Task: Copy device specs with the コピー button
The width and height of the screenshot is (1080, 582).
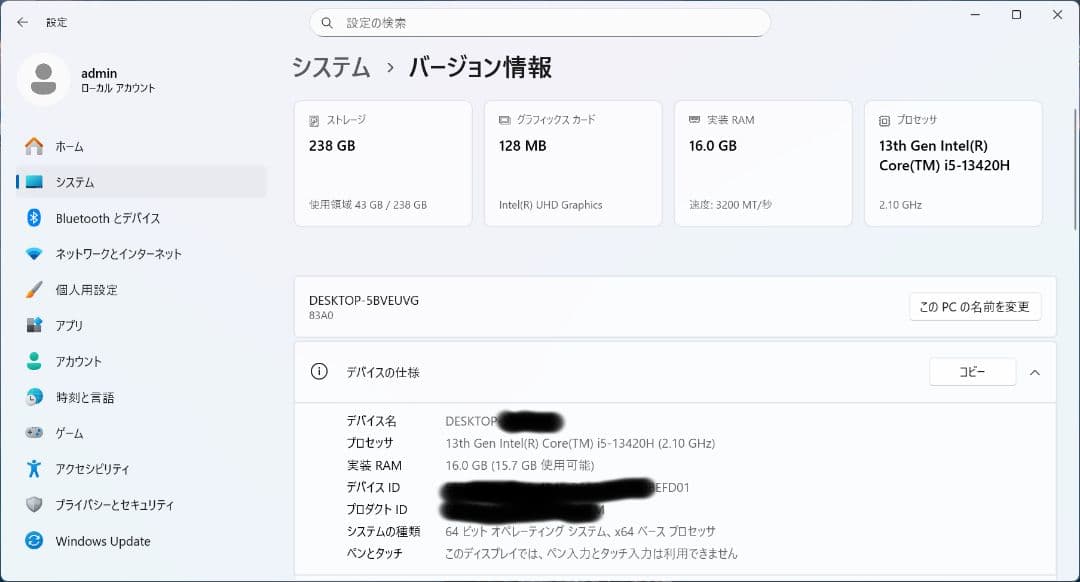Action: tap(972, 371)
